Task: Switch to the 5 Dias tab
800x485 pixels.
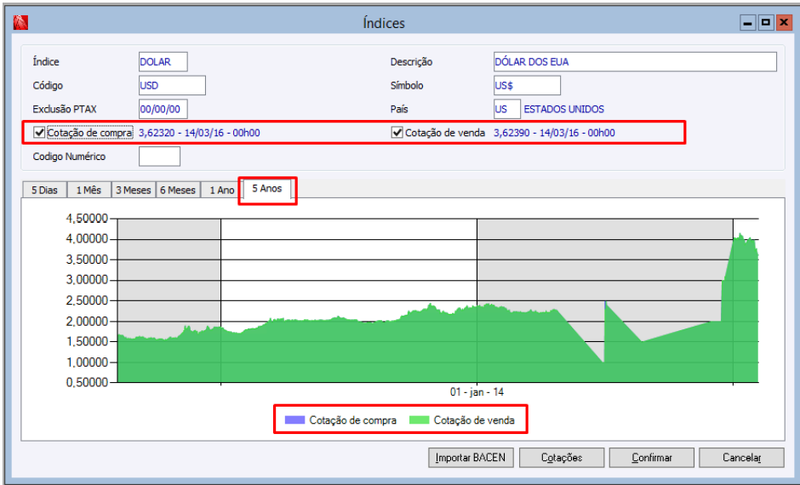Action: pos(44,190)
